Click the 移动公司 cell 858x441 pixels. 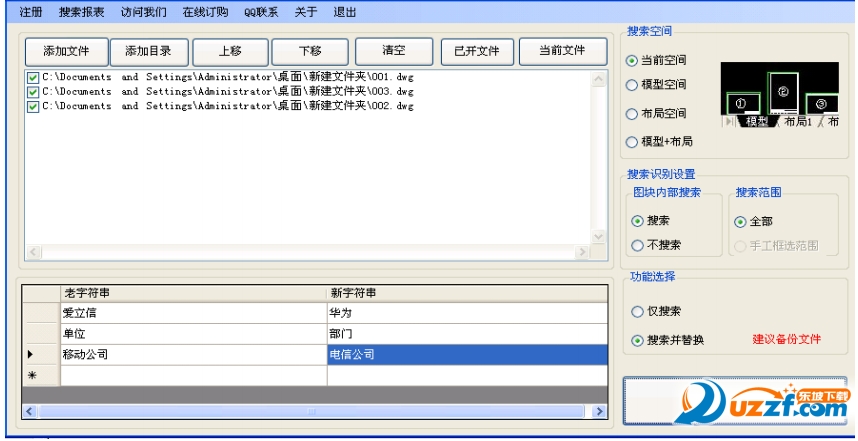pos(194,355)
